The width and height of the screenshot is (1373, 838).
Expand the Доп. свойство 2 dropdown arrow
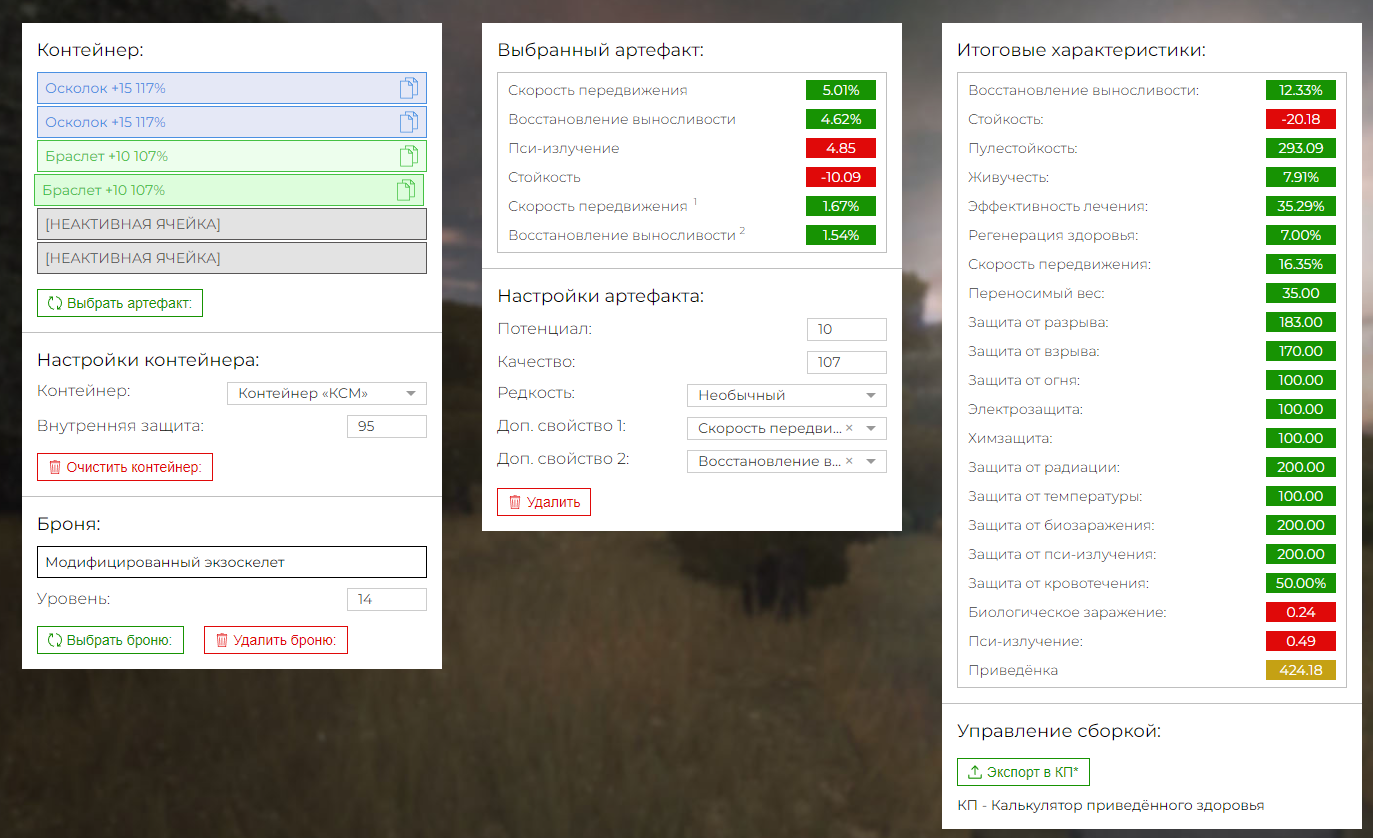click(871, 461)
